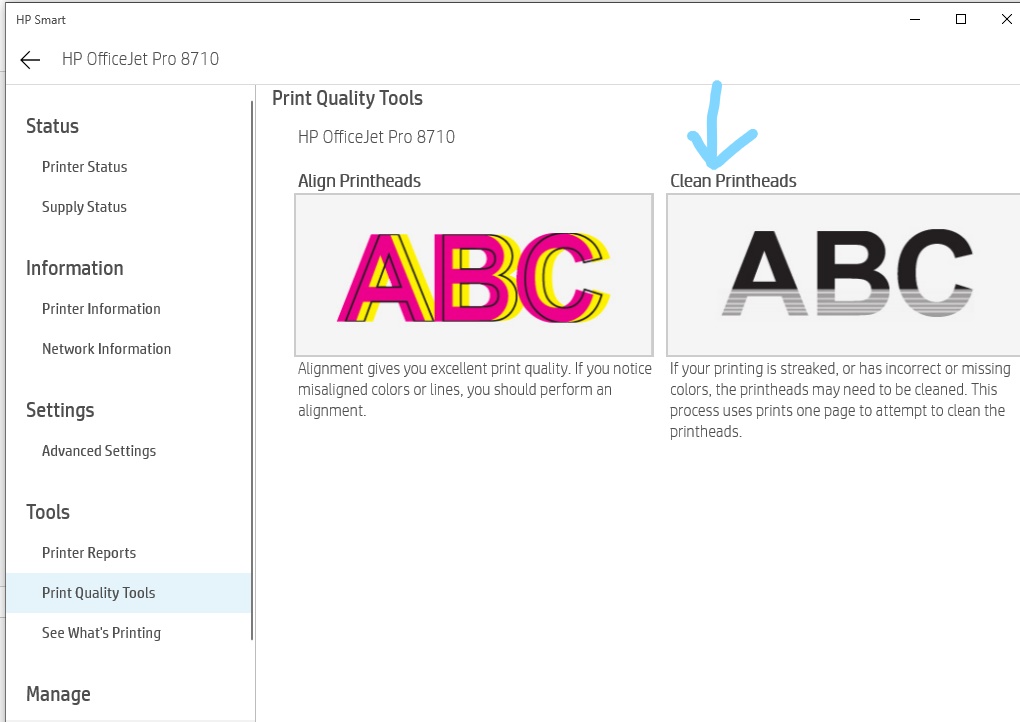The height and width of the screenshot is (722, 1020).
Task: Click the printhead cleaning description paragraph
Action: [x=840, y=400]
